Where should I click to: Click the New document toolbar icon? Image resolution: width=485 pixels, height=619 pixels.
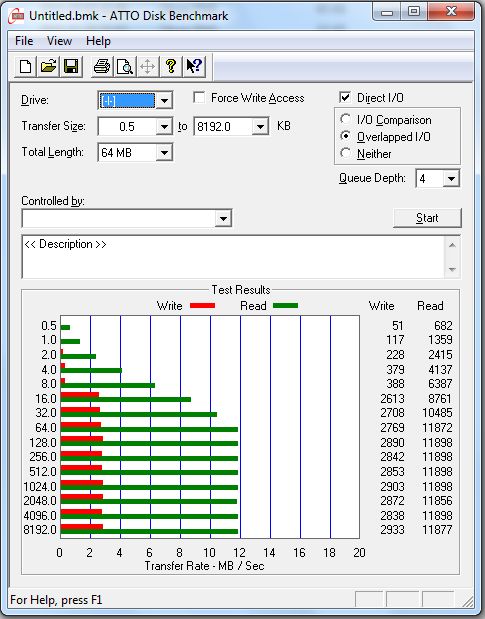26,66
